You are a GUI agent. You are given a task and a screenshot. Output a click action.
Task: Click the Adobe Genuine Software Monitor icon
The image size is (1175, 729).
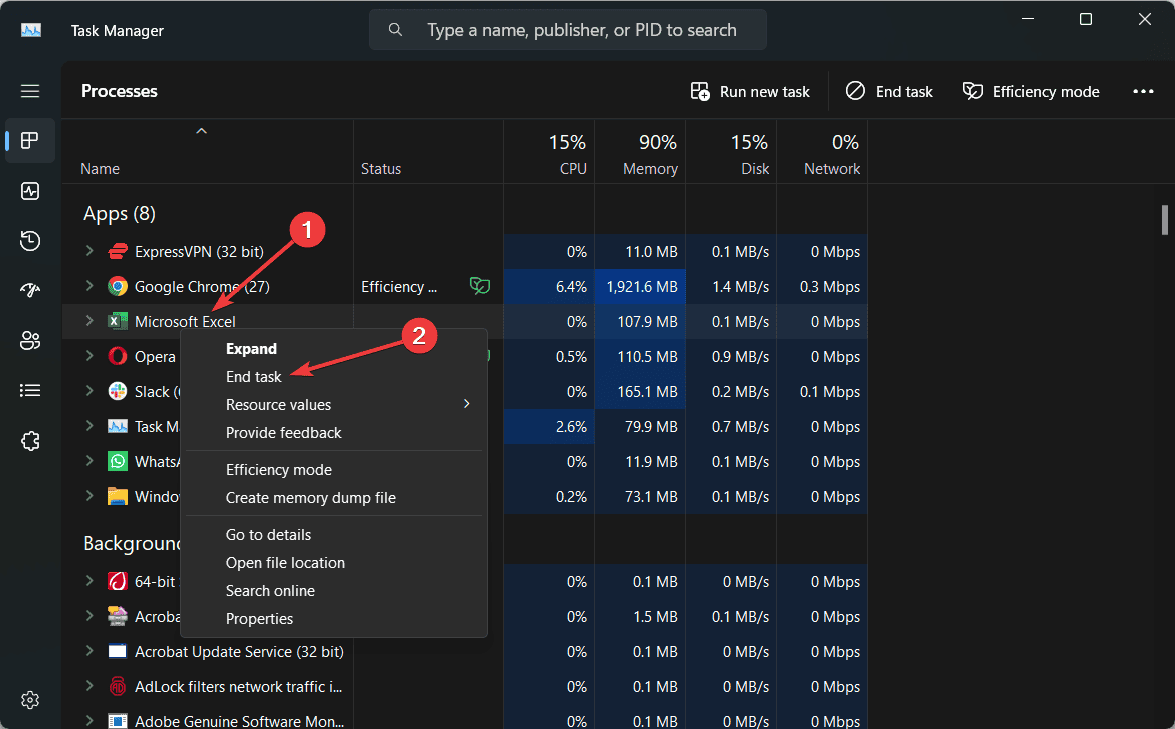click(118, 721)
